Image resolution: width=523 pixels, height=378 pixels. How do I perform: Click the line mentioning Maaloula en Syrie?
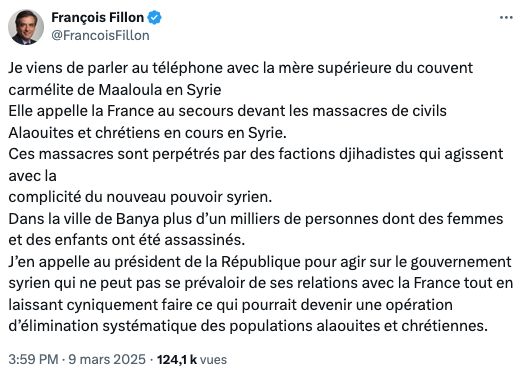coord(115,90)
